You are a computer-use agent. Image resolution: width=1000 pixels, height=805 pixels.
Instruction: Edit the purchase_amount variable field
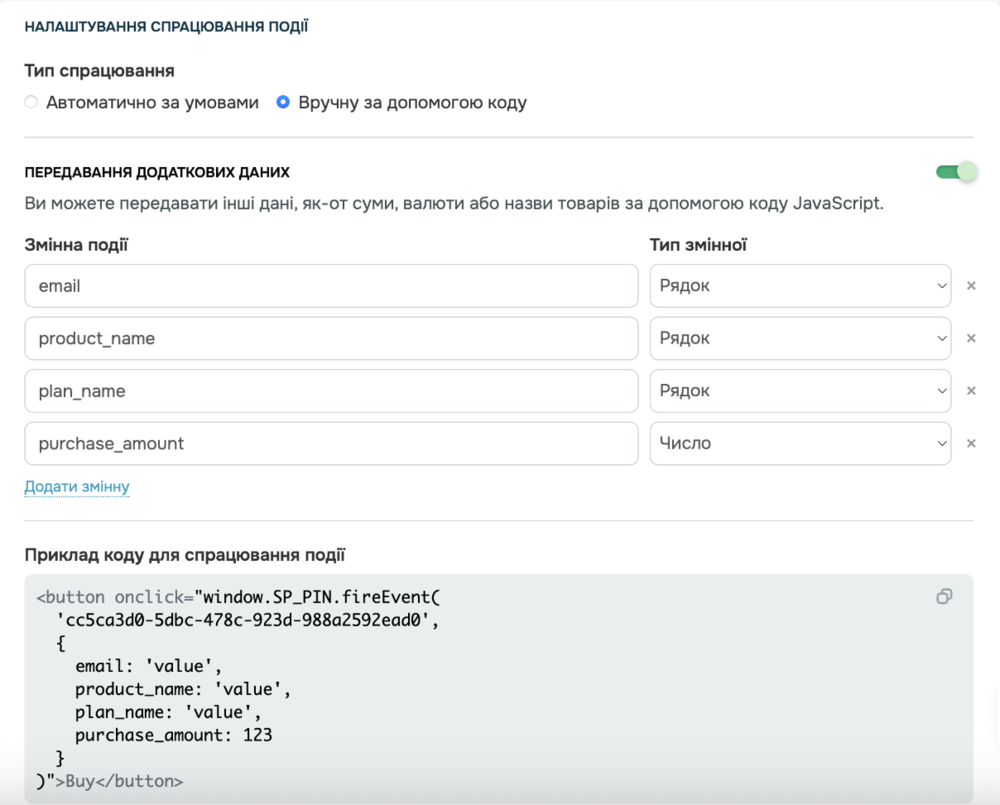pos(331,443)
